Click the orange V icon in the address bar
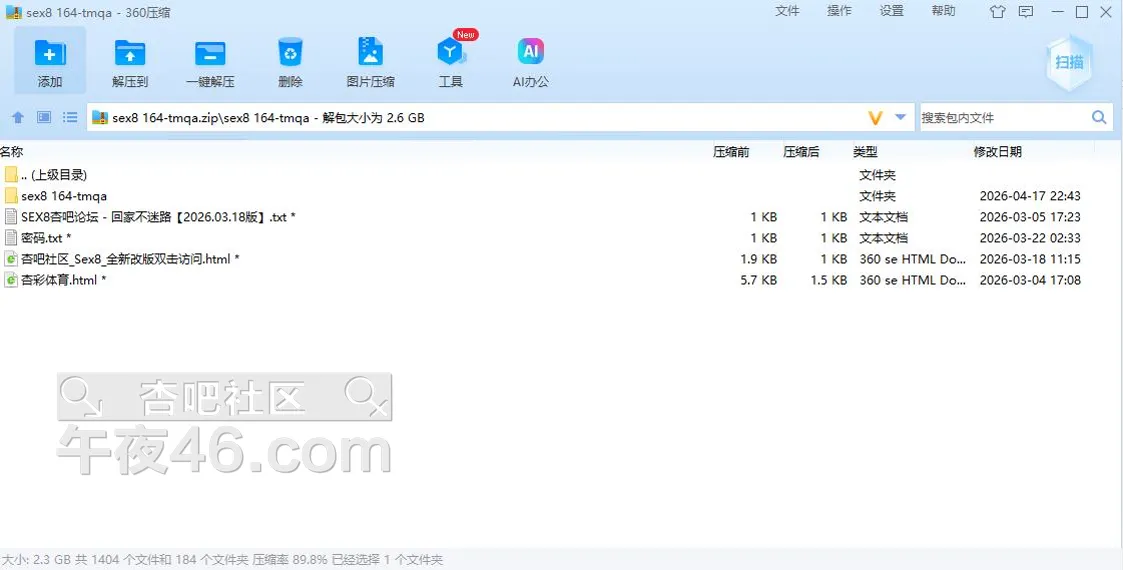The width and height of the screenshot is (1123, 570). tap(875, 118)
